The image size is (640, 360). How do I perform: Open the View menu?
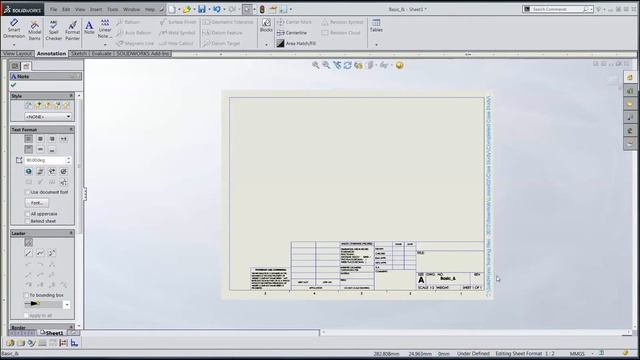[80, 9]
